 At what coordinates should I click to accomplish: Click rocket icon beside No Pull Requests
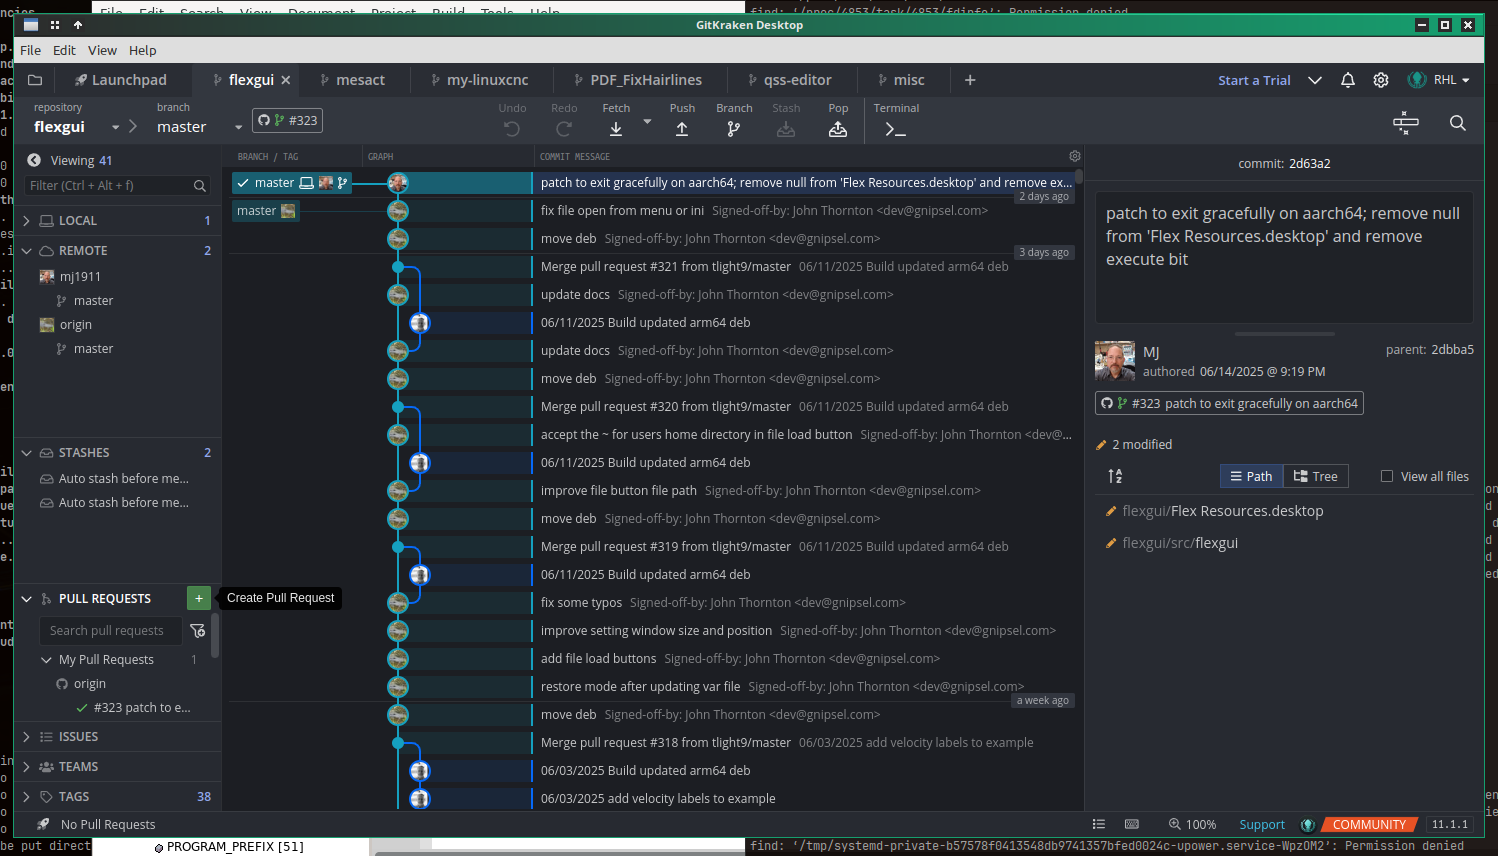[43, 824]
